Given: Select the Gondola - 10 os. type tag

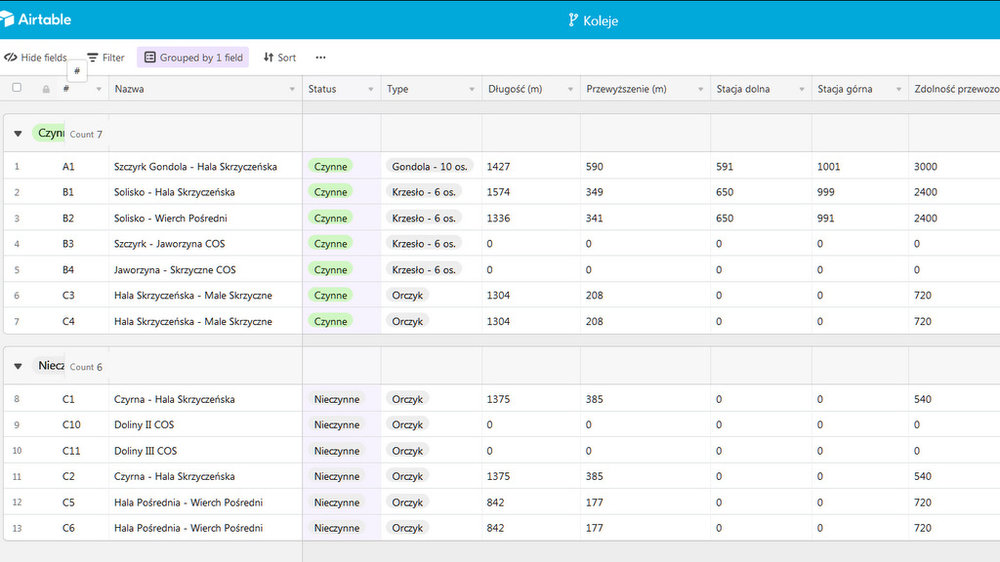Looking at the screenshot, I should click(x=429, y=166).
